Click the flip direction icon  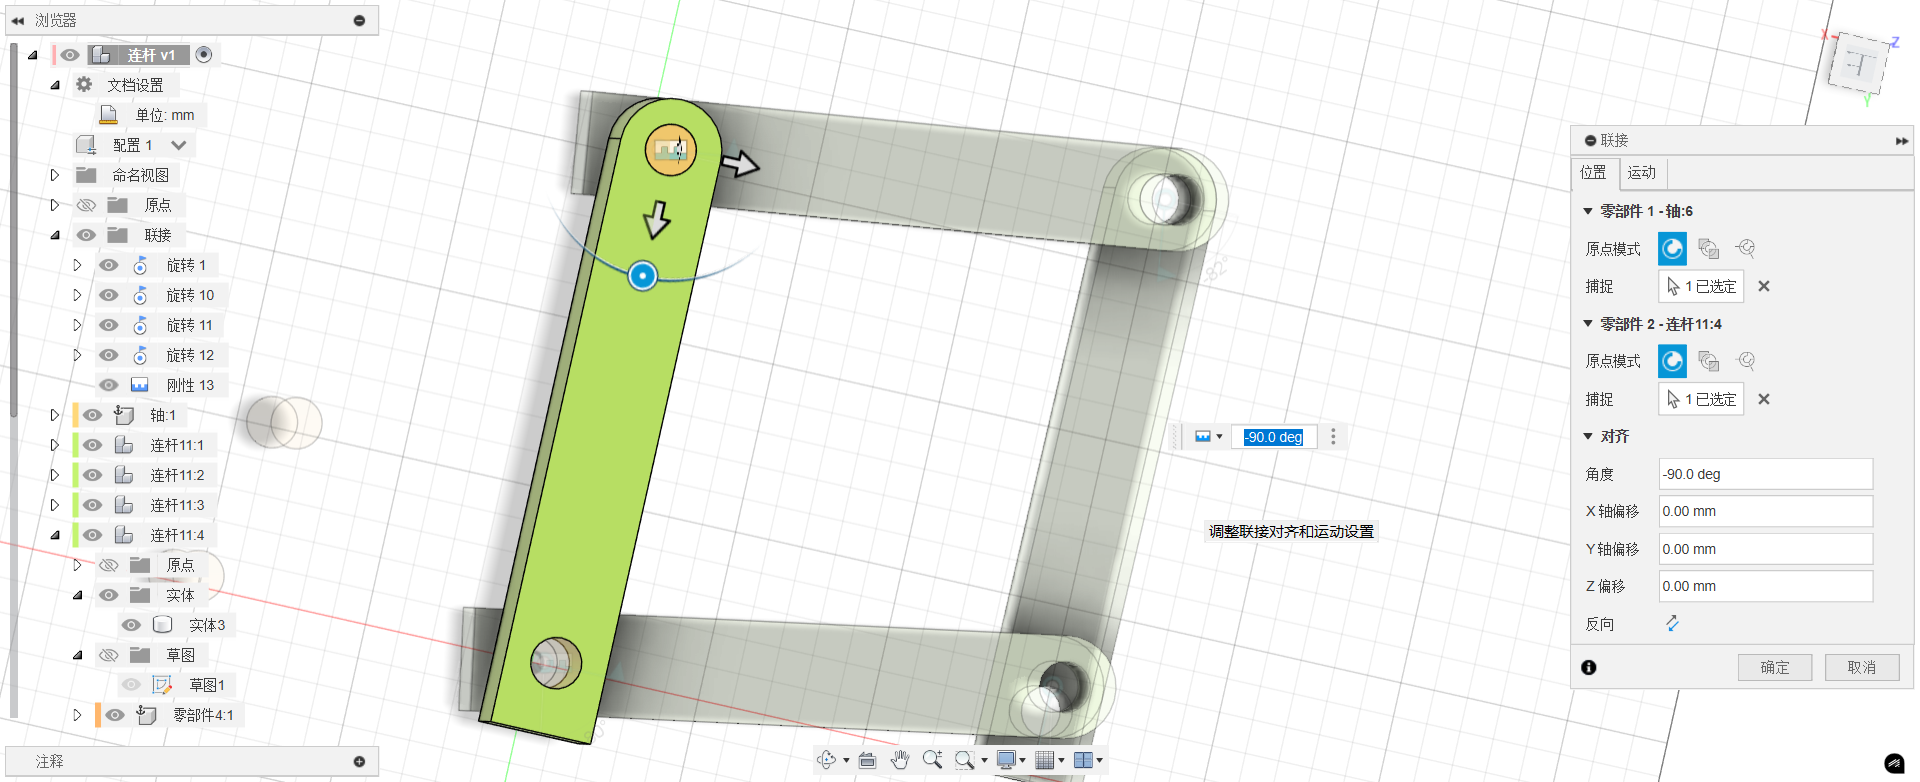click(1672, 623)
